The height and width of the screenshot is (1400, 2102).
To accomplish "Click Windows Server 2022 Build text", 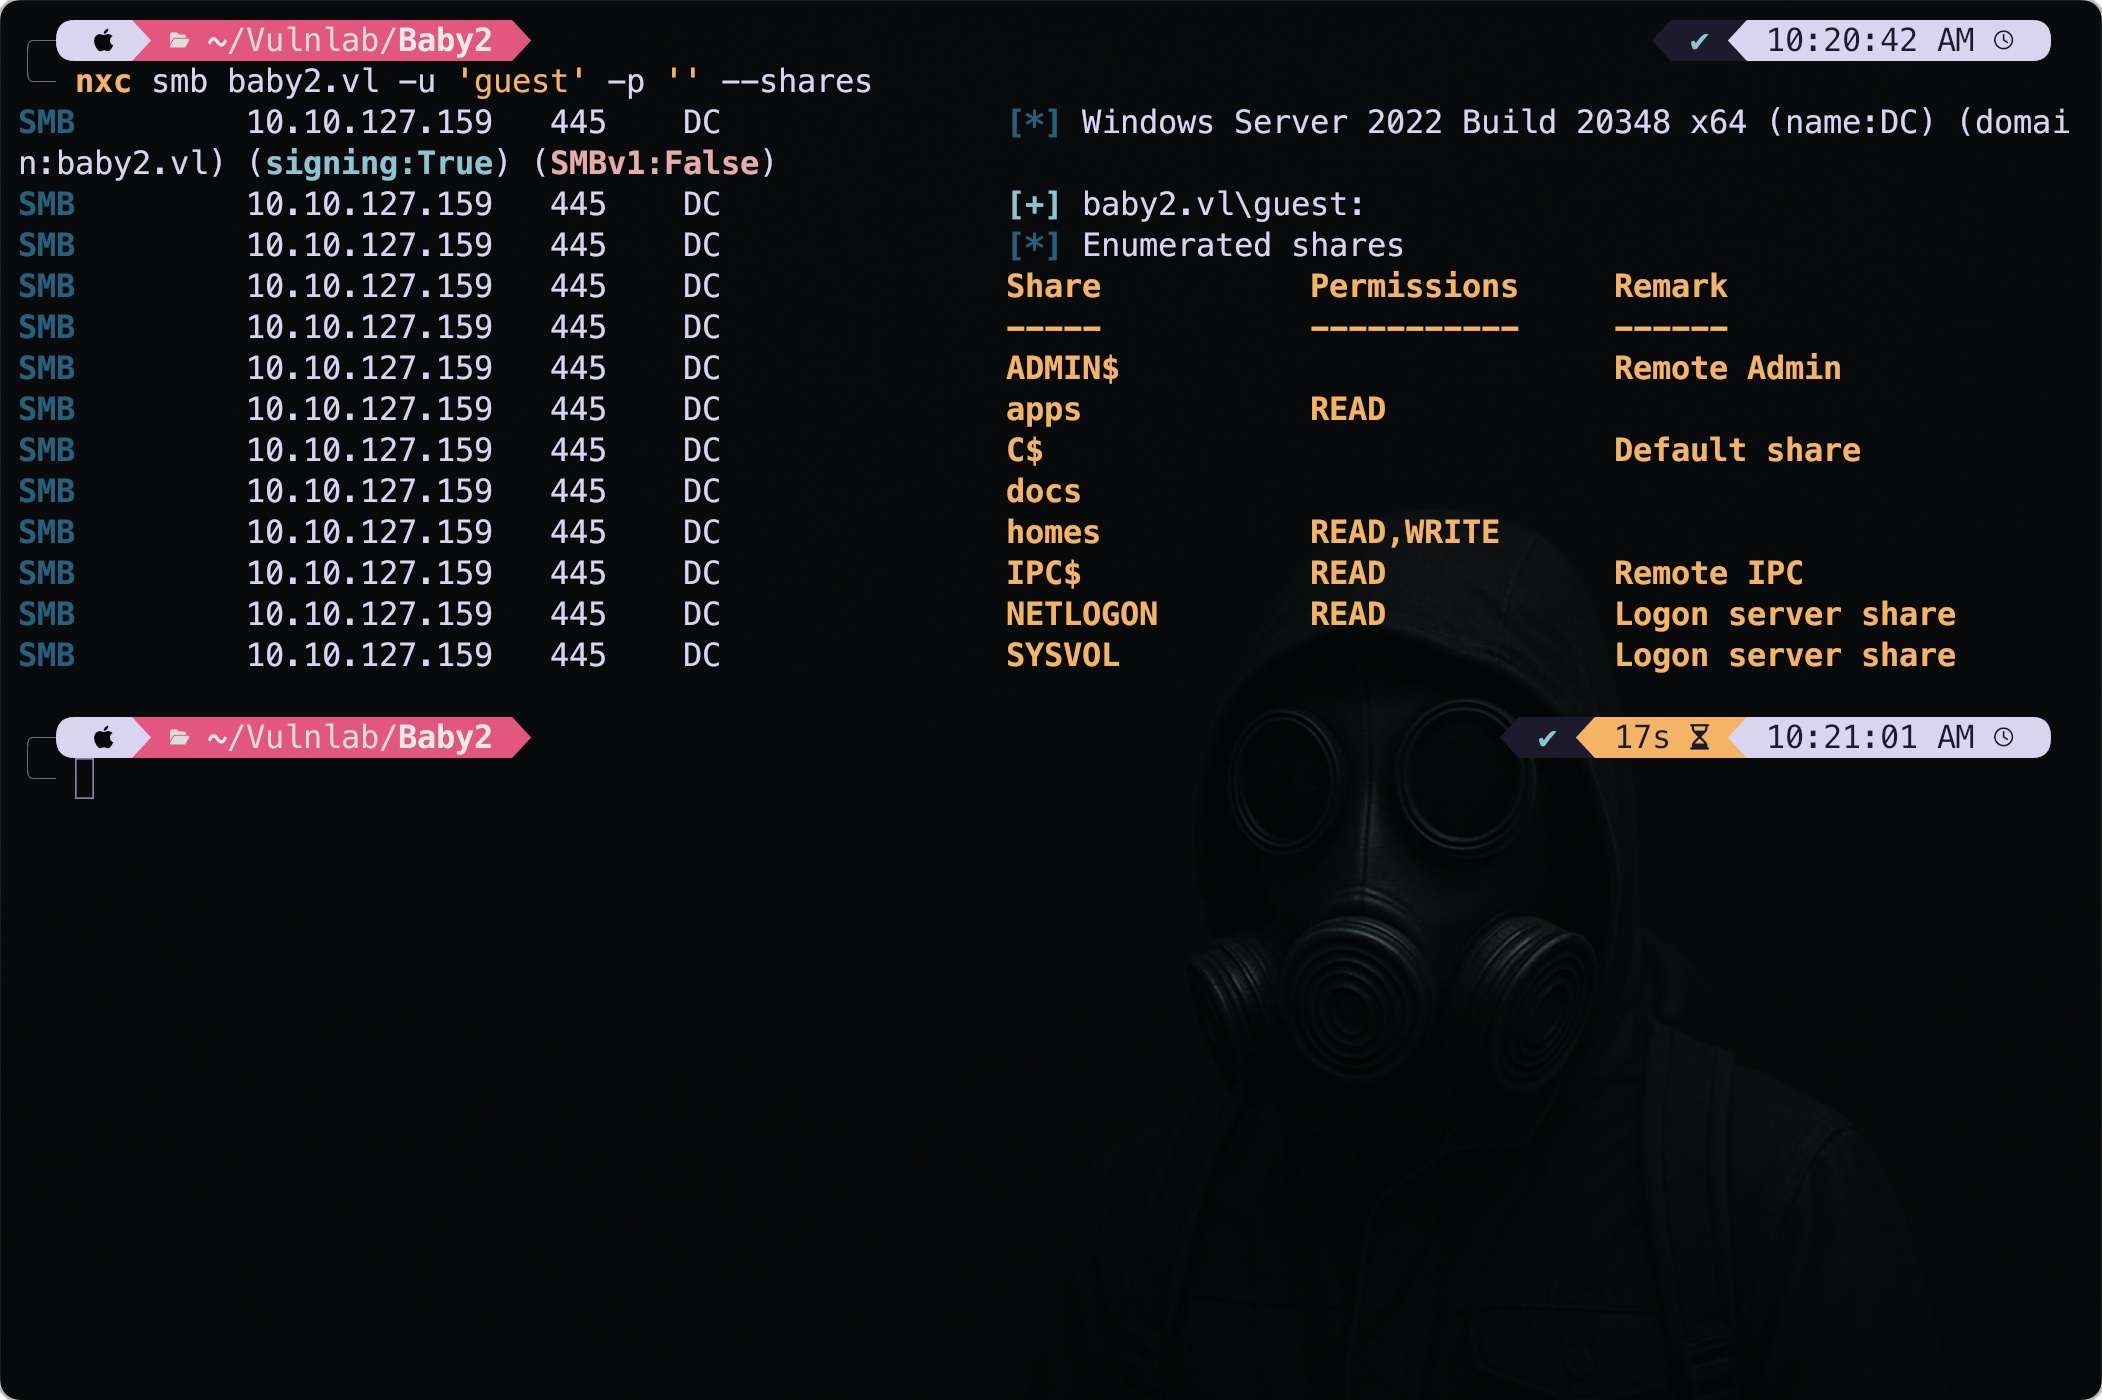I will (1318, 122).
